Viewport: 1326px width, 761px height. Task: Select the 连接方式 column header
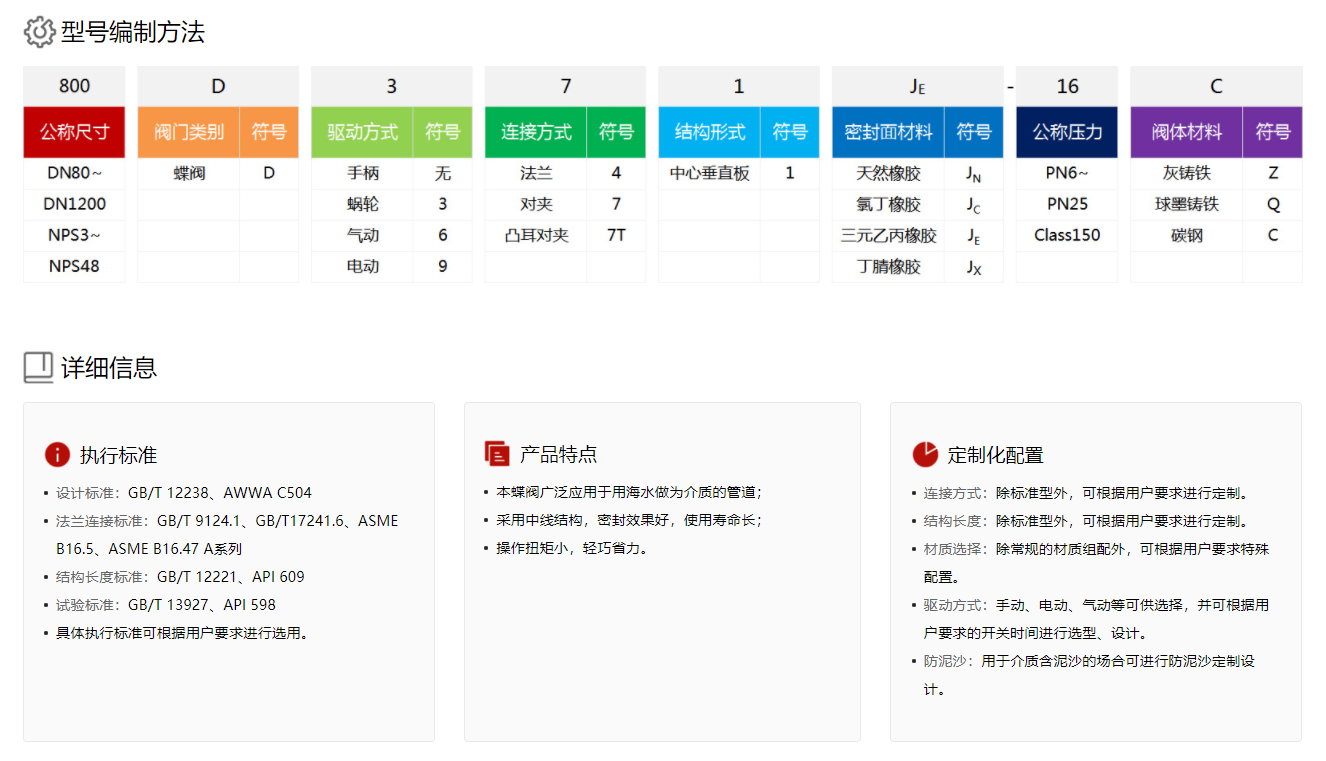pos(536,132)
